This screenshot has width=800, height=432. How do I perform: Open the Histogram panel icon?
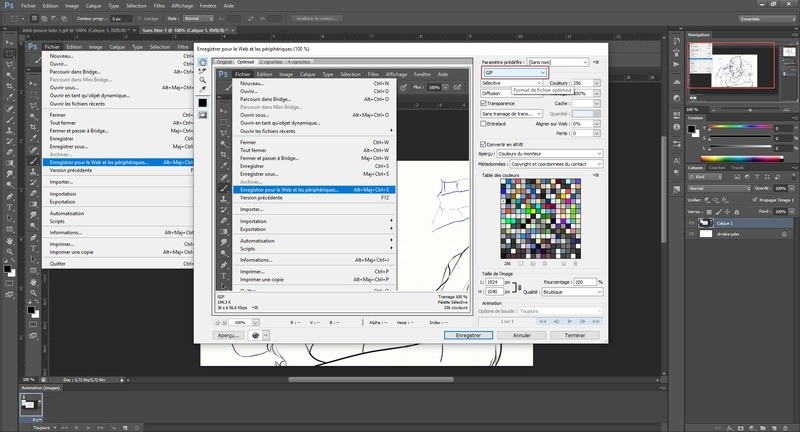click(677, 82)
